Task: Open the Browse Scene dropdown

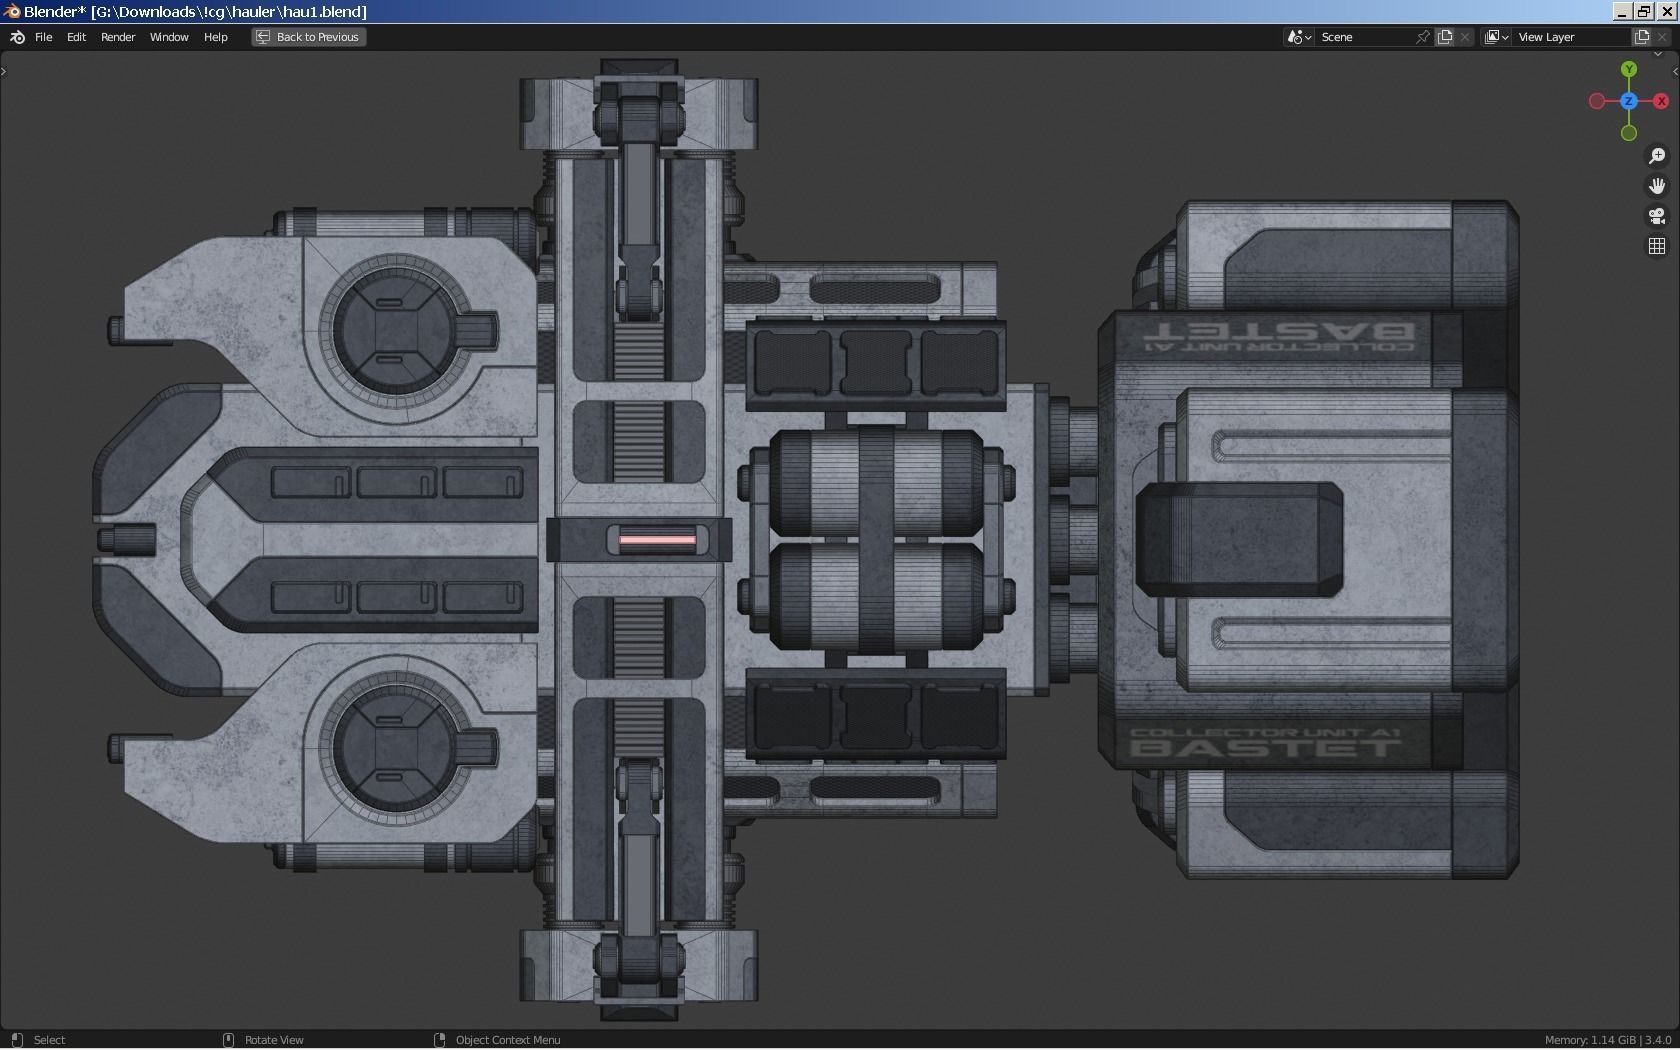Action: coord(1298,37)
